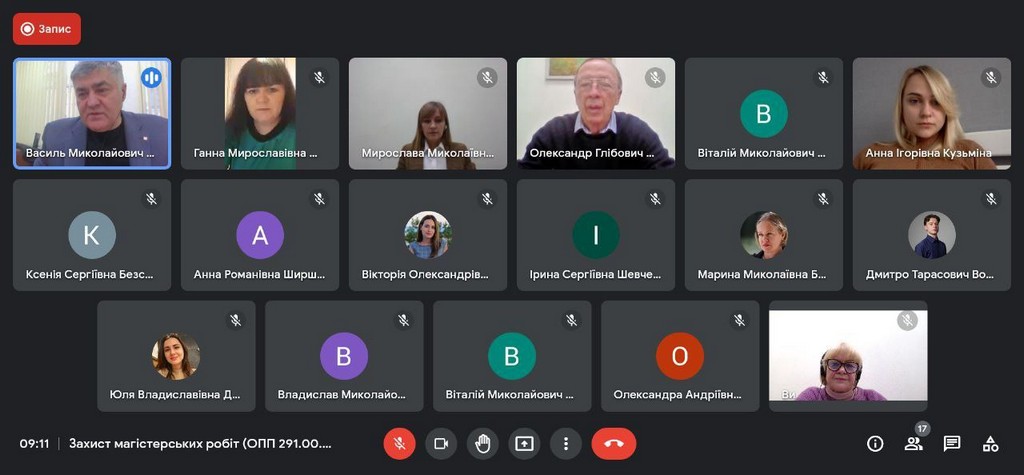Click the red Запис recording indicator
The height and width of the screenshot is (475, 1024).
tap(47, 29)
